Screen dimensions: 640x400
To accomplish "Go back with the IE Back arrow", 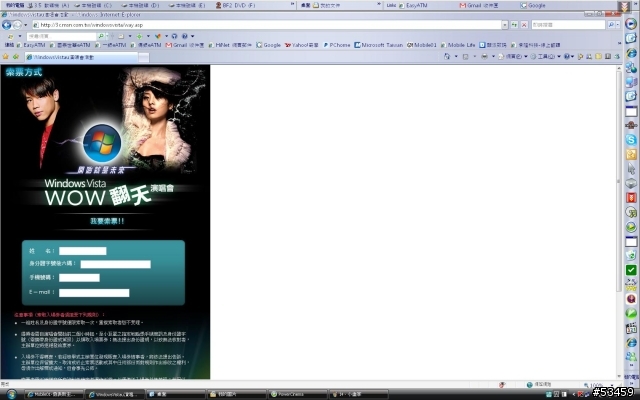I will (x=7, y=25).
